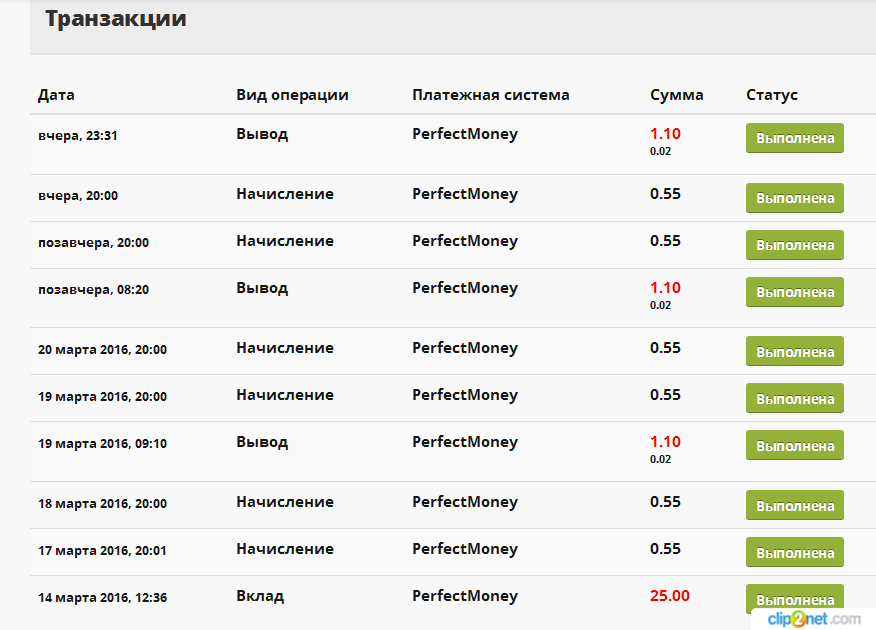This screenshot has width=876, height=630.
Task: Click PerfectMoney in the first withdrawal row
Action: (x=465, y=134)
